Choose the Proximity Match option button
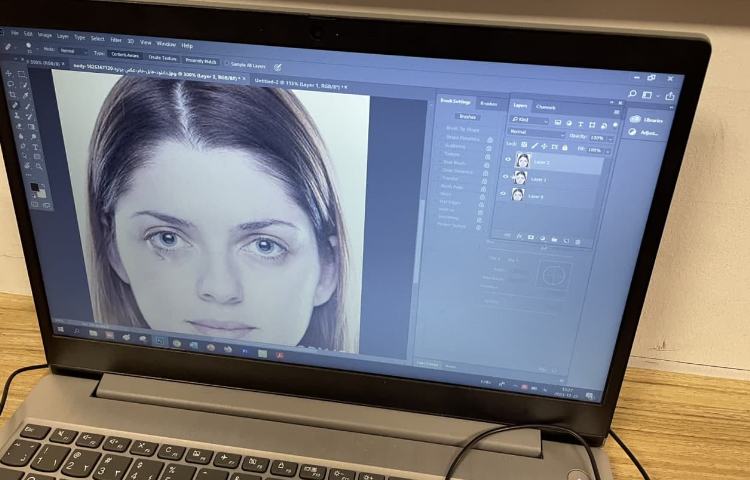Viewport: 750px width, 480px height. click(x=201, y=61)
